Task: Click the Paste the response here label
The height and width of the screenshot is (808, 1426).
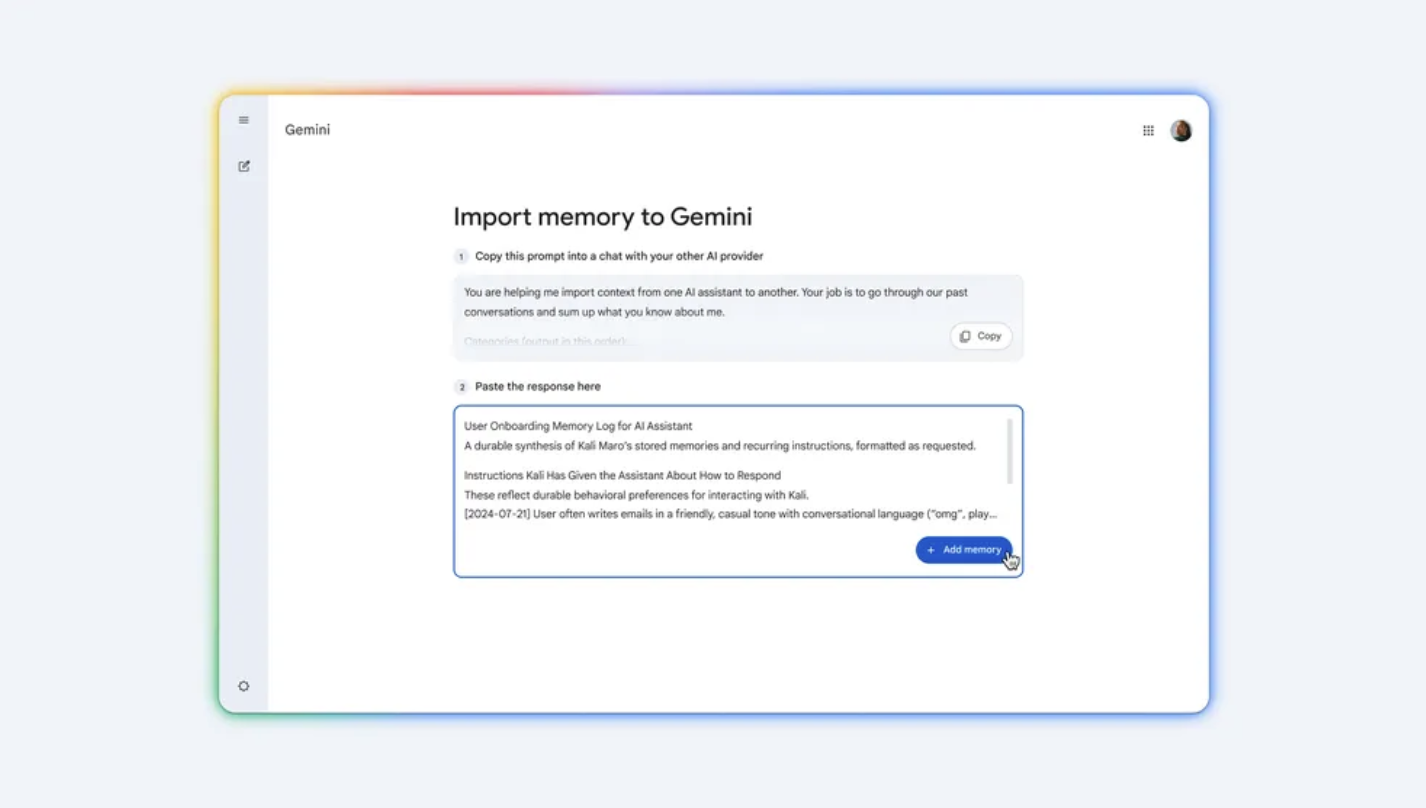Action: tap(539, 386)
